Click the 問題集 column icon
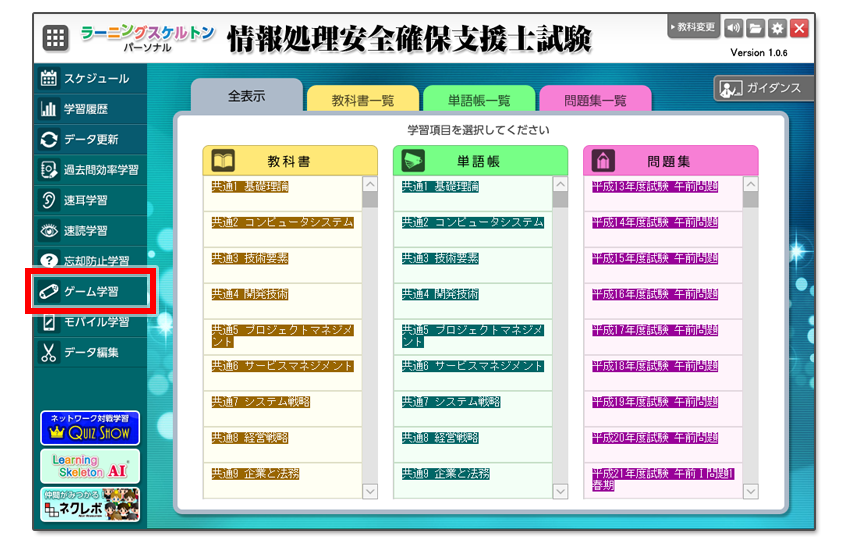 pos(603,161)
